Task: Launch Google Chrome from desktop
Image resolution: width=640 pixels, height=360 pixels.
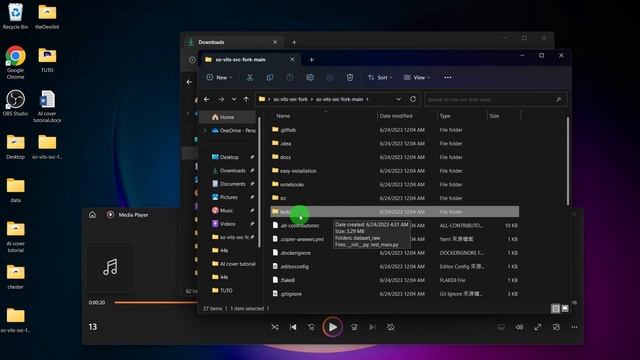Action: (16, 62)
